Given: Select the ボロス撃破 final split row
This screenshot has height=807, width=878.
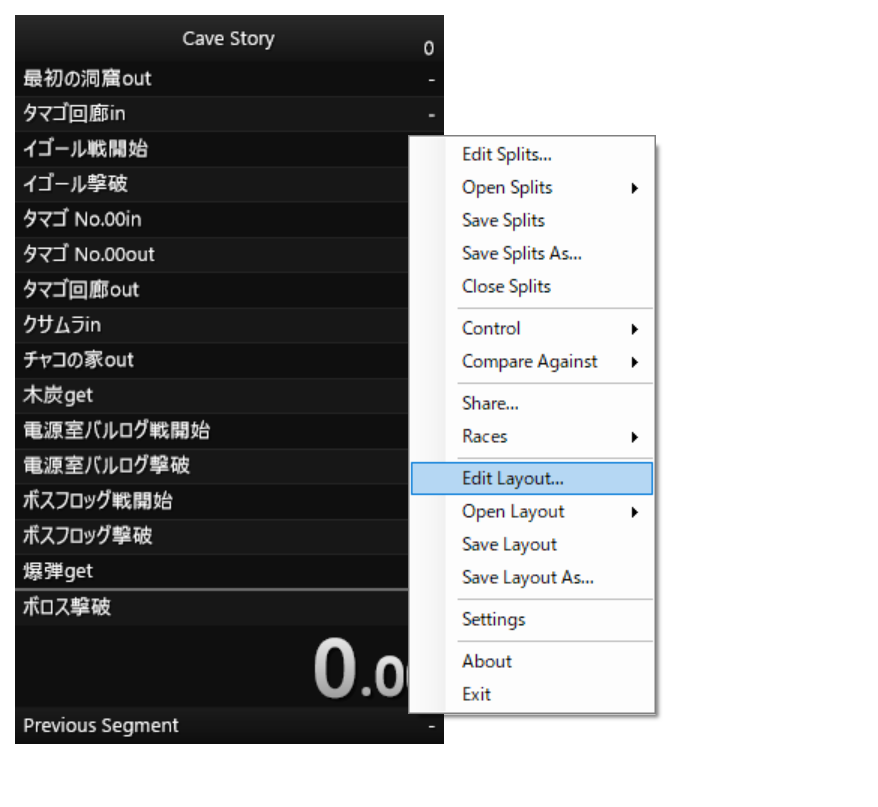Looking at the screenshot, I should (212, 608).
